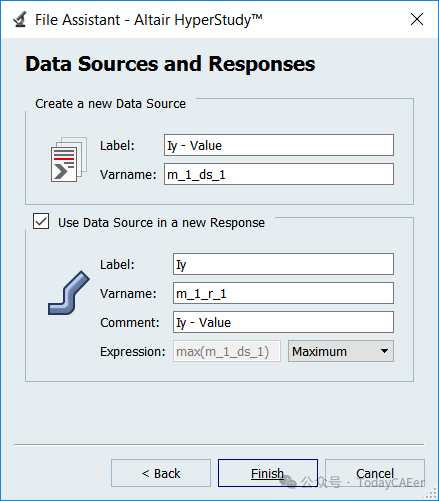Screen dimensions: 439x501
Task: Close the File Assistant dialog
Action: pos(417,19)
